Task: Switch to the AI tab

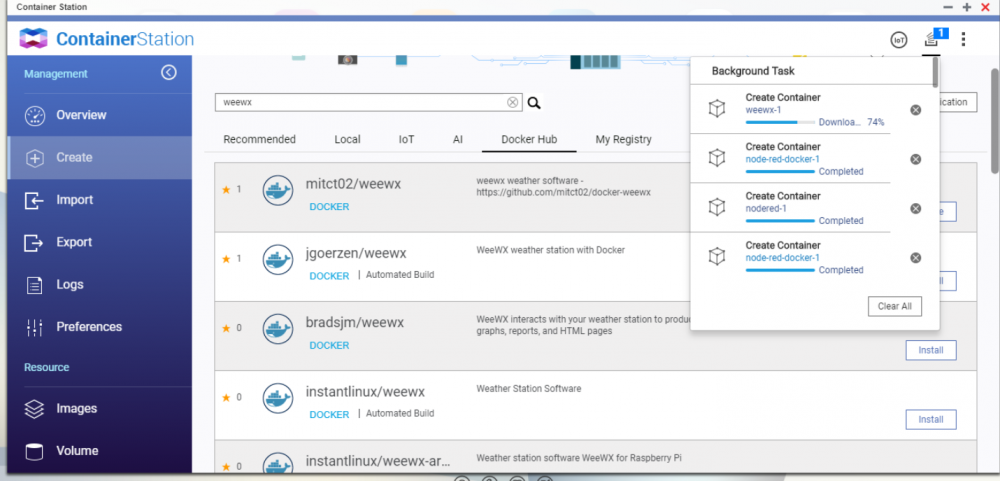Action: [458, 139]
